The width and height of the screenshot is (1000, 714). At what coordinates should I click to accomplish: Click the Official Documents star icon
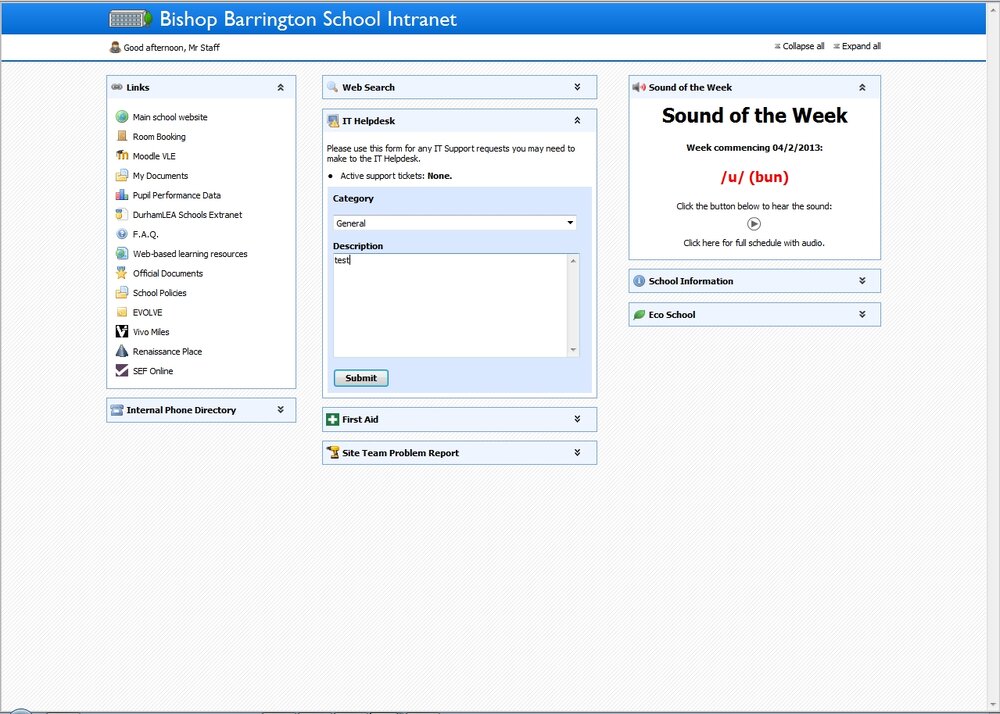tap(122, 273)
